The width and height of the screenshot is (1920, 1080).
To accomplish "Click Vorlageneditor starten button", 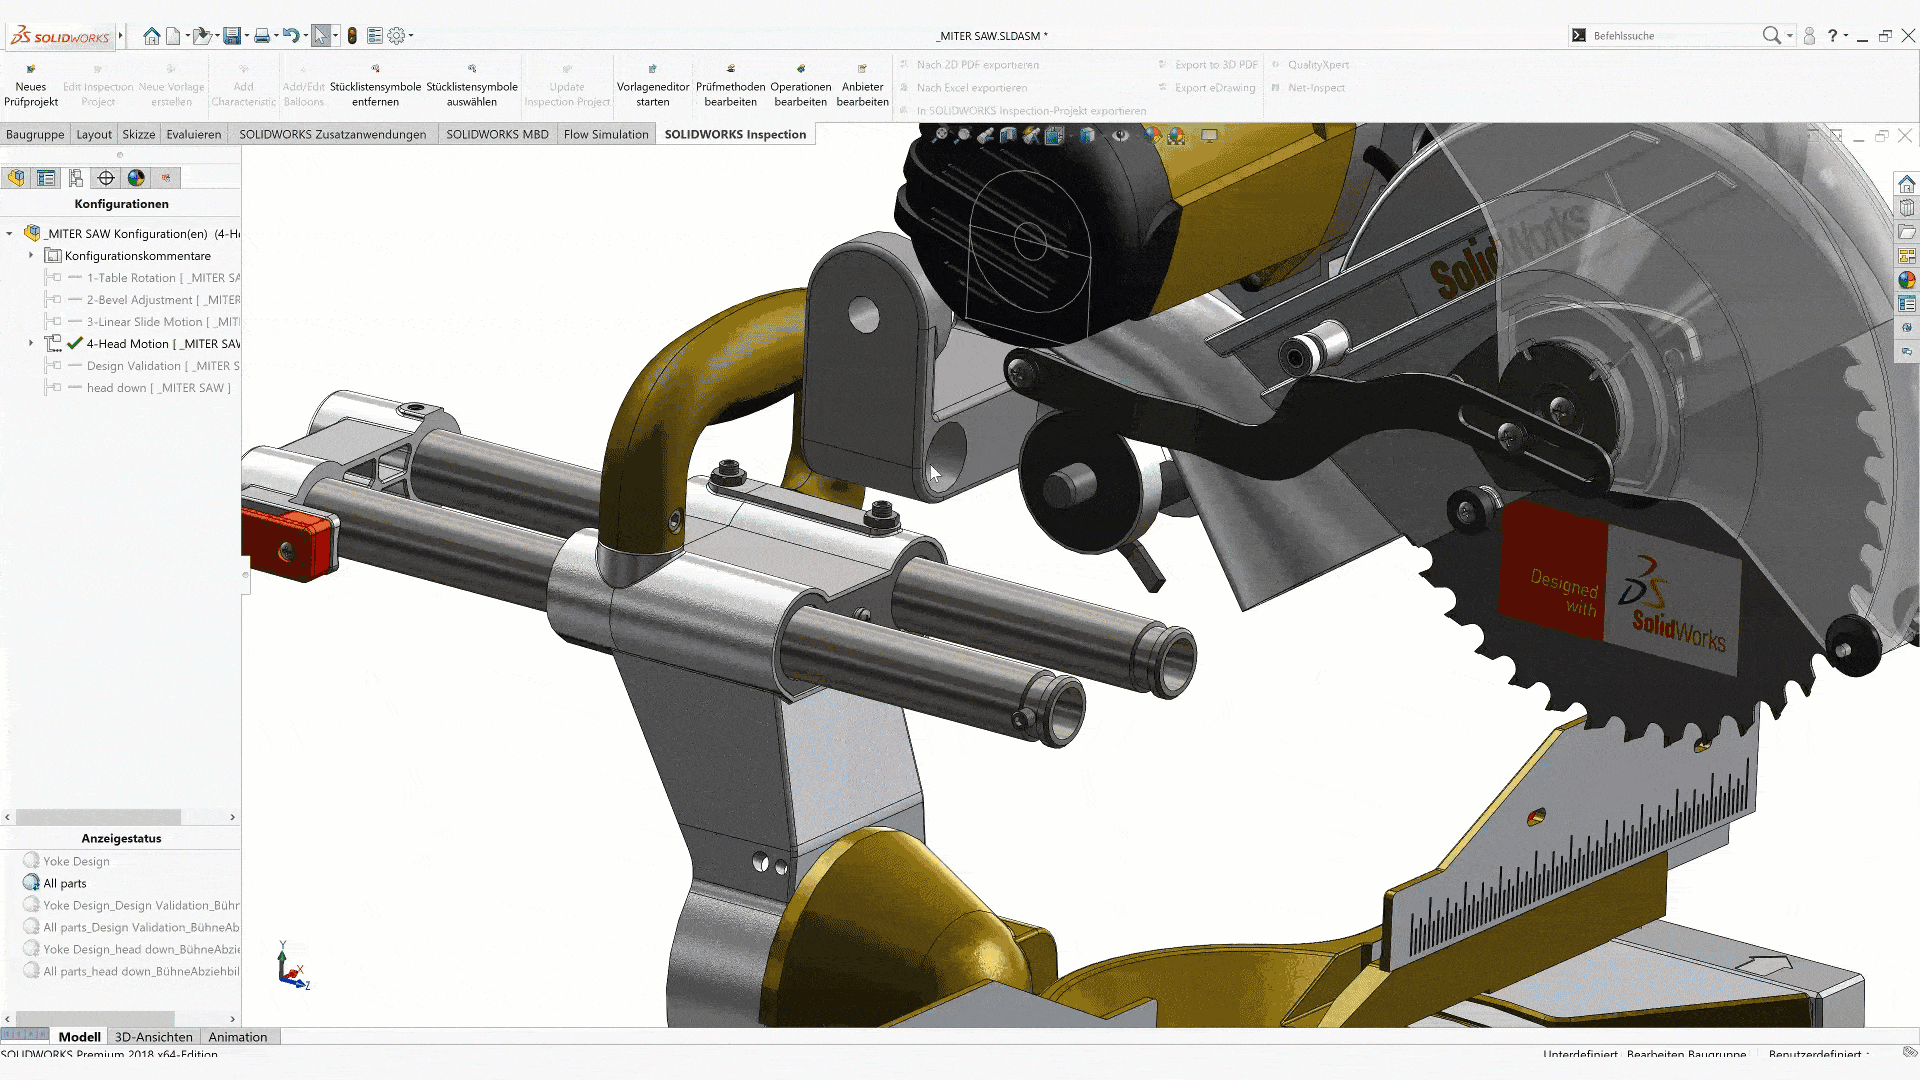I will (652, 86).
